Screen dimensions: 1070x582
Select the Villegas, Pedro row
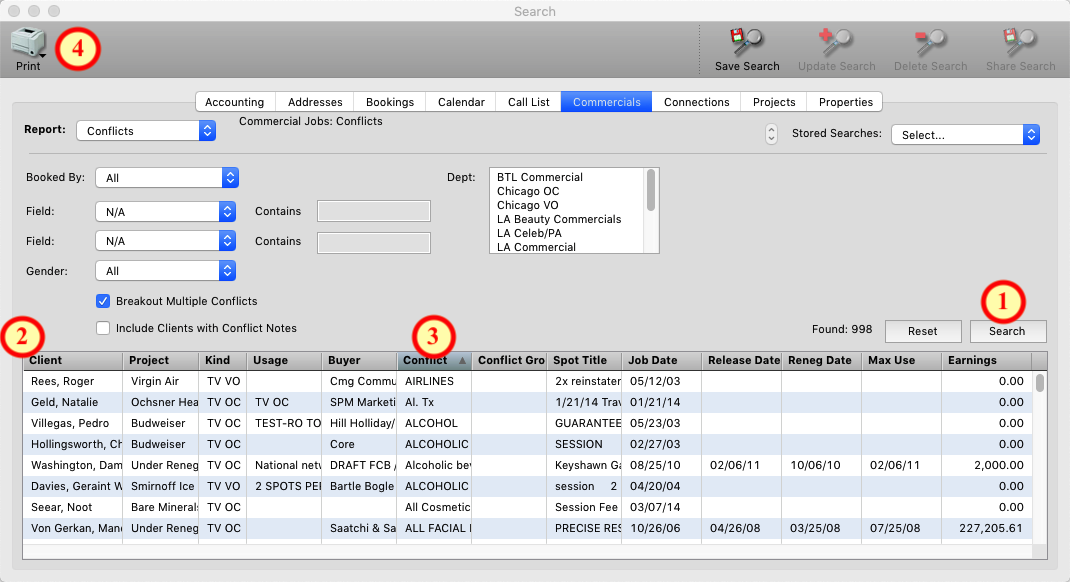point(527,423)
